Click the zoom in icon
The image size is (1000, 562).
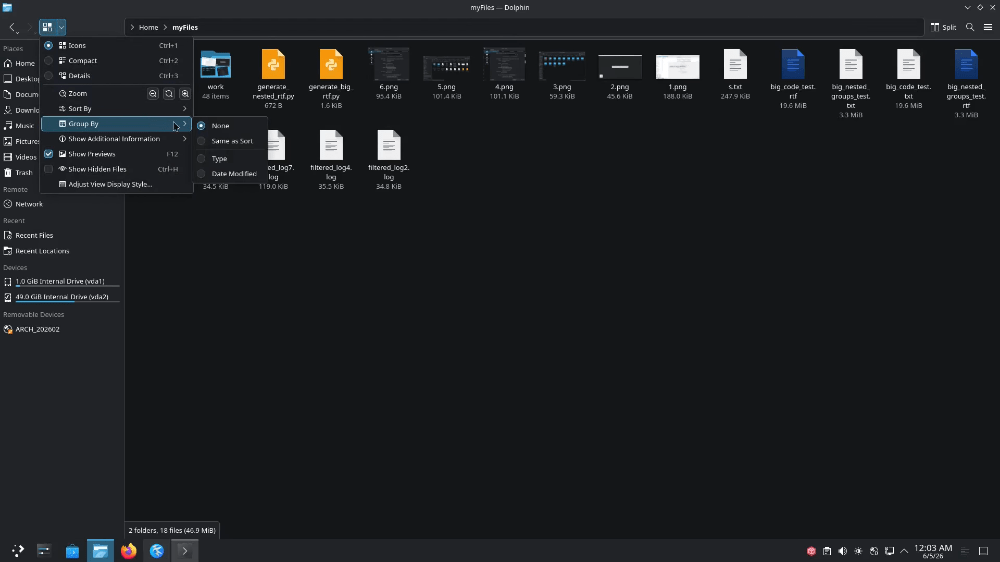(185, 94)
